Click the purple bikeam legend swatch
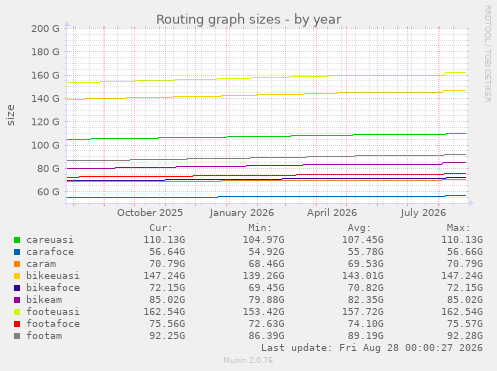497x371 pixels. click(x=17, y=300)
